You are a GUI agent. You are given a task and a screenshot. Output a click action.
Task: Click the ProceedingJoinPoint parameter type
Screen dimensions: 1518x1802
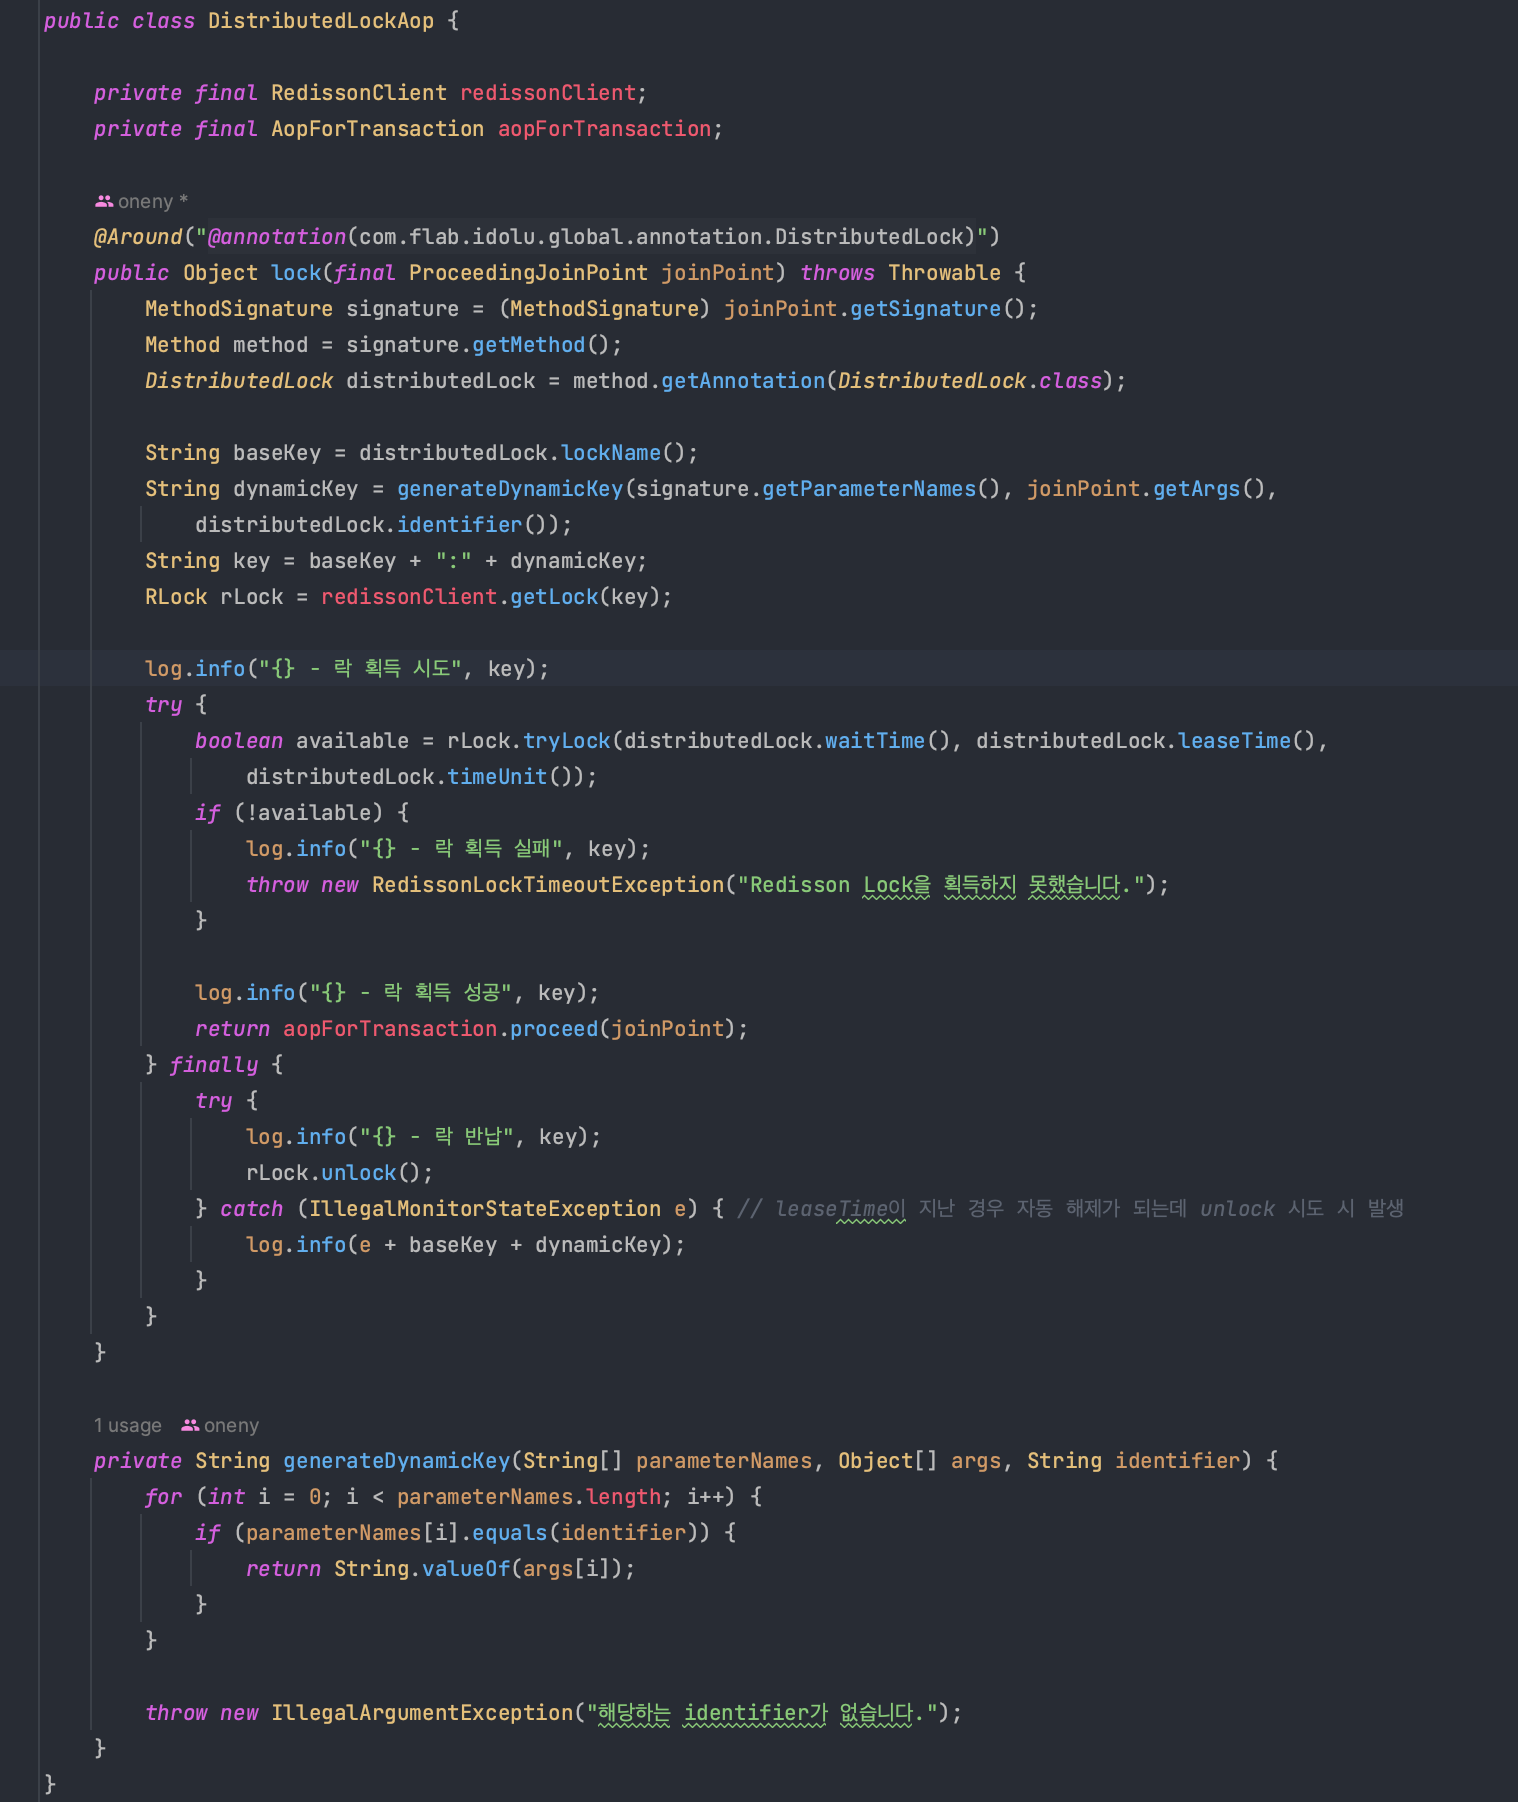[x=528, y=273]
